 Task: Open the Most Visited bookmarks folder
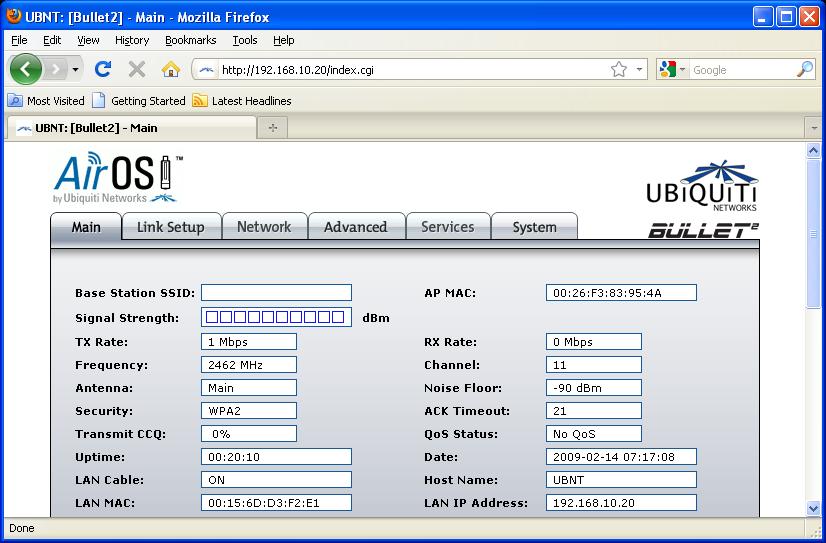[x=46, y=101]
